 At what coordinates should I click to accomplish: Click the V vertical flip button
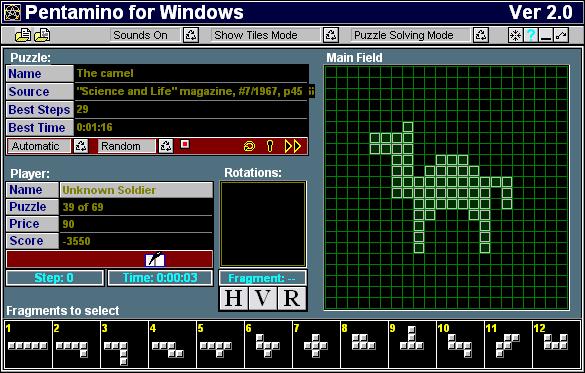[x=263, y=298]
